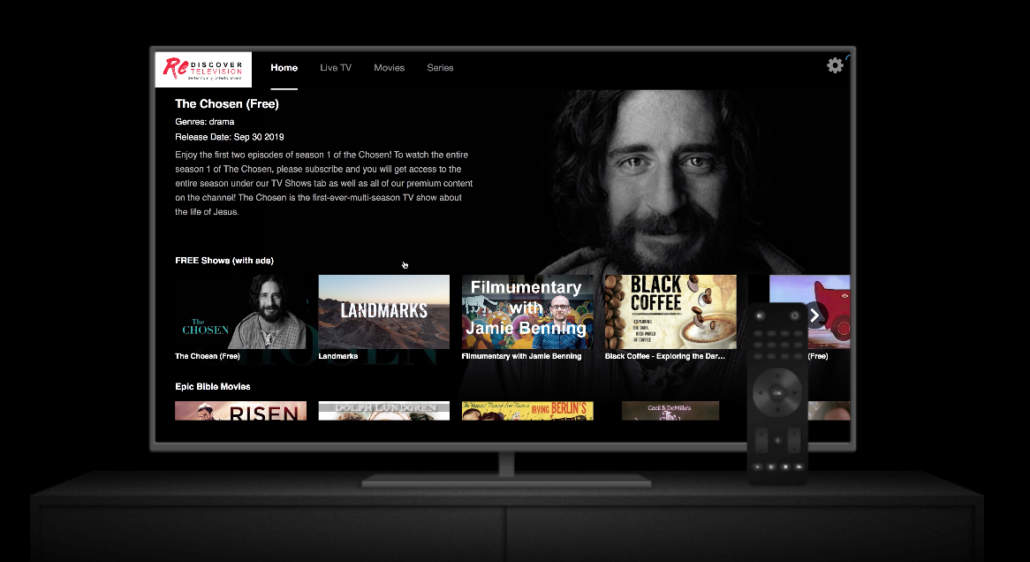
Task: Tap the down arrow on remote d-pad
Action: pos(777,410)
